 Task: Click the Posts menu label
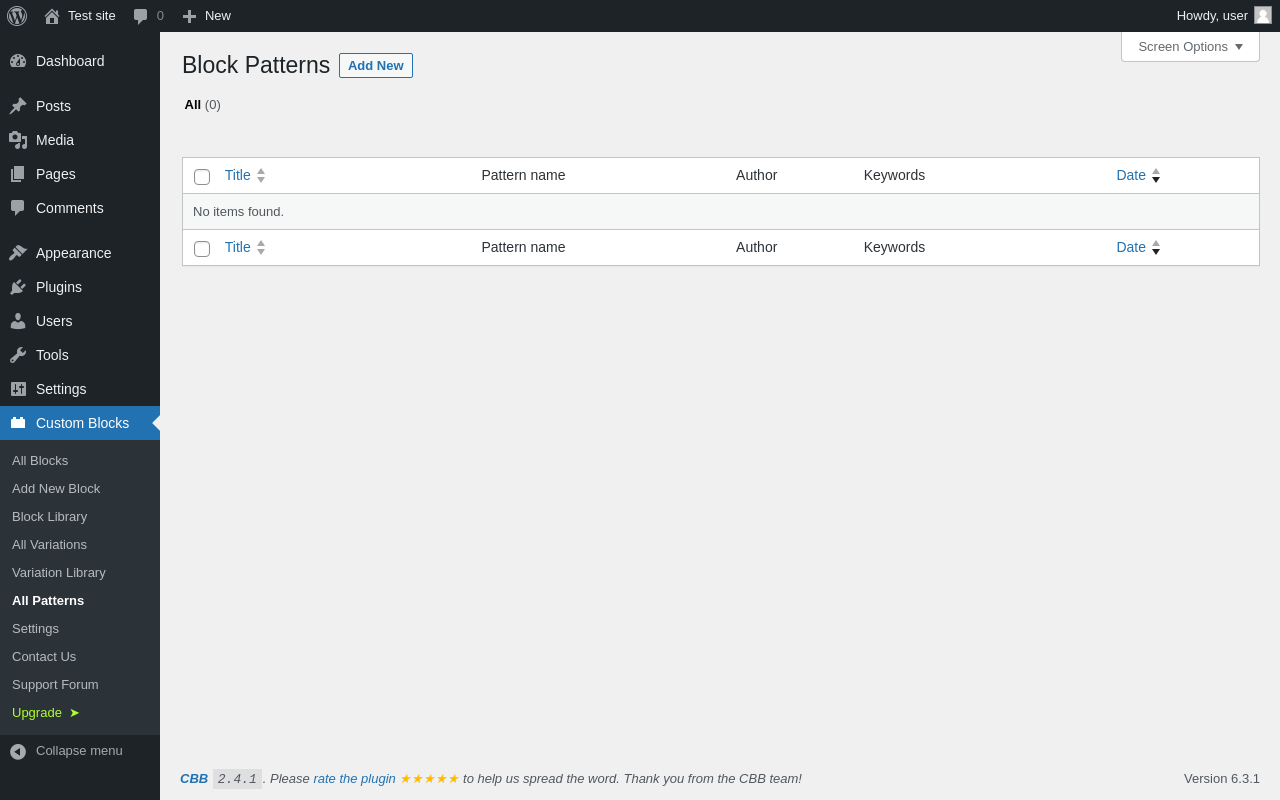point(53,106)
